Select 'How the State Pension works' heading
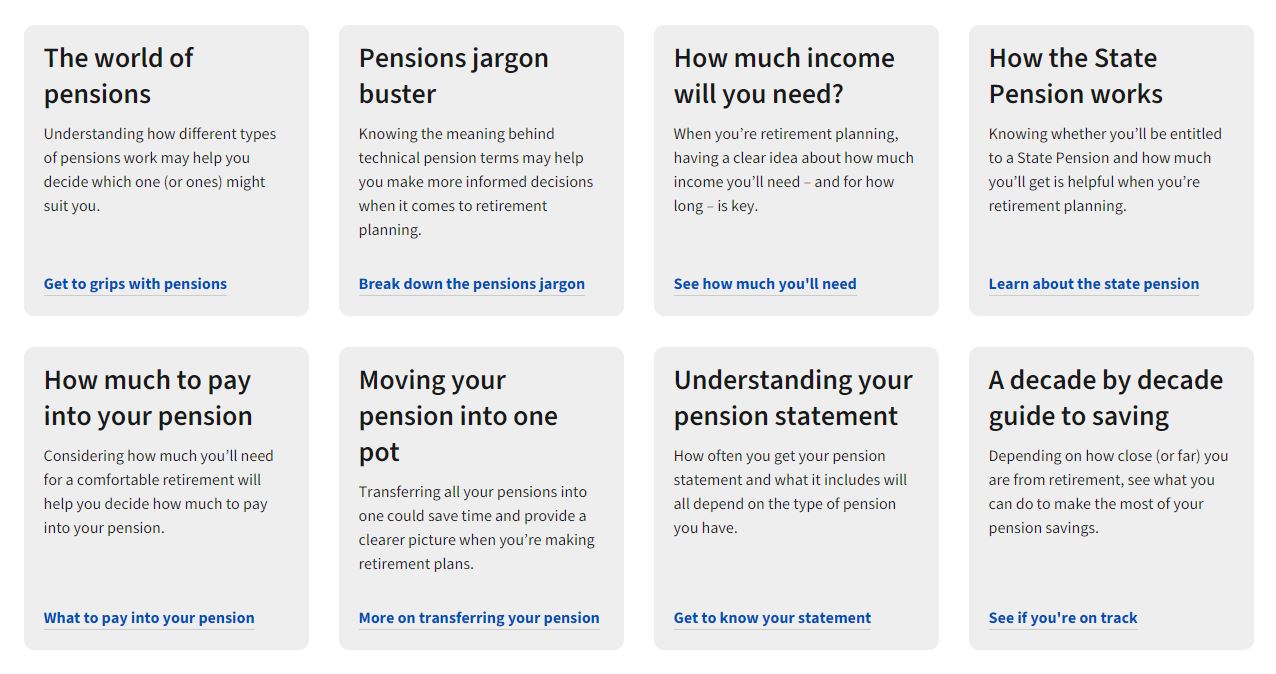Screen dimensions: 1276x674 [1075, 76]
